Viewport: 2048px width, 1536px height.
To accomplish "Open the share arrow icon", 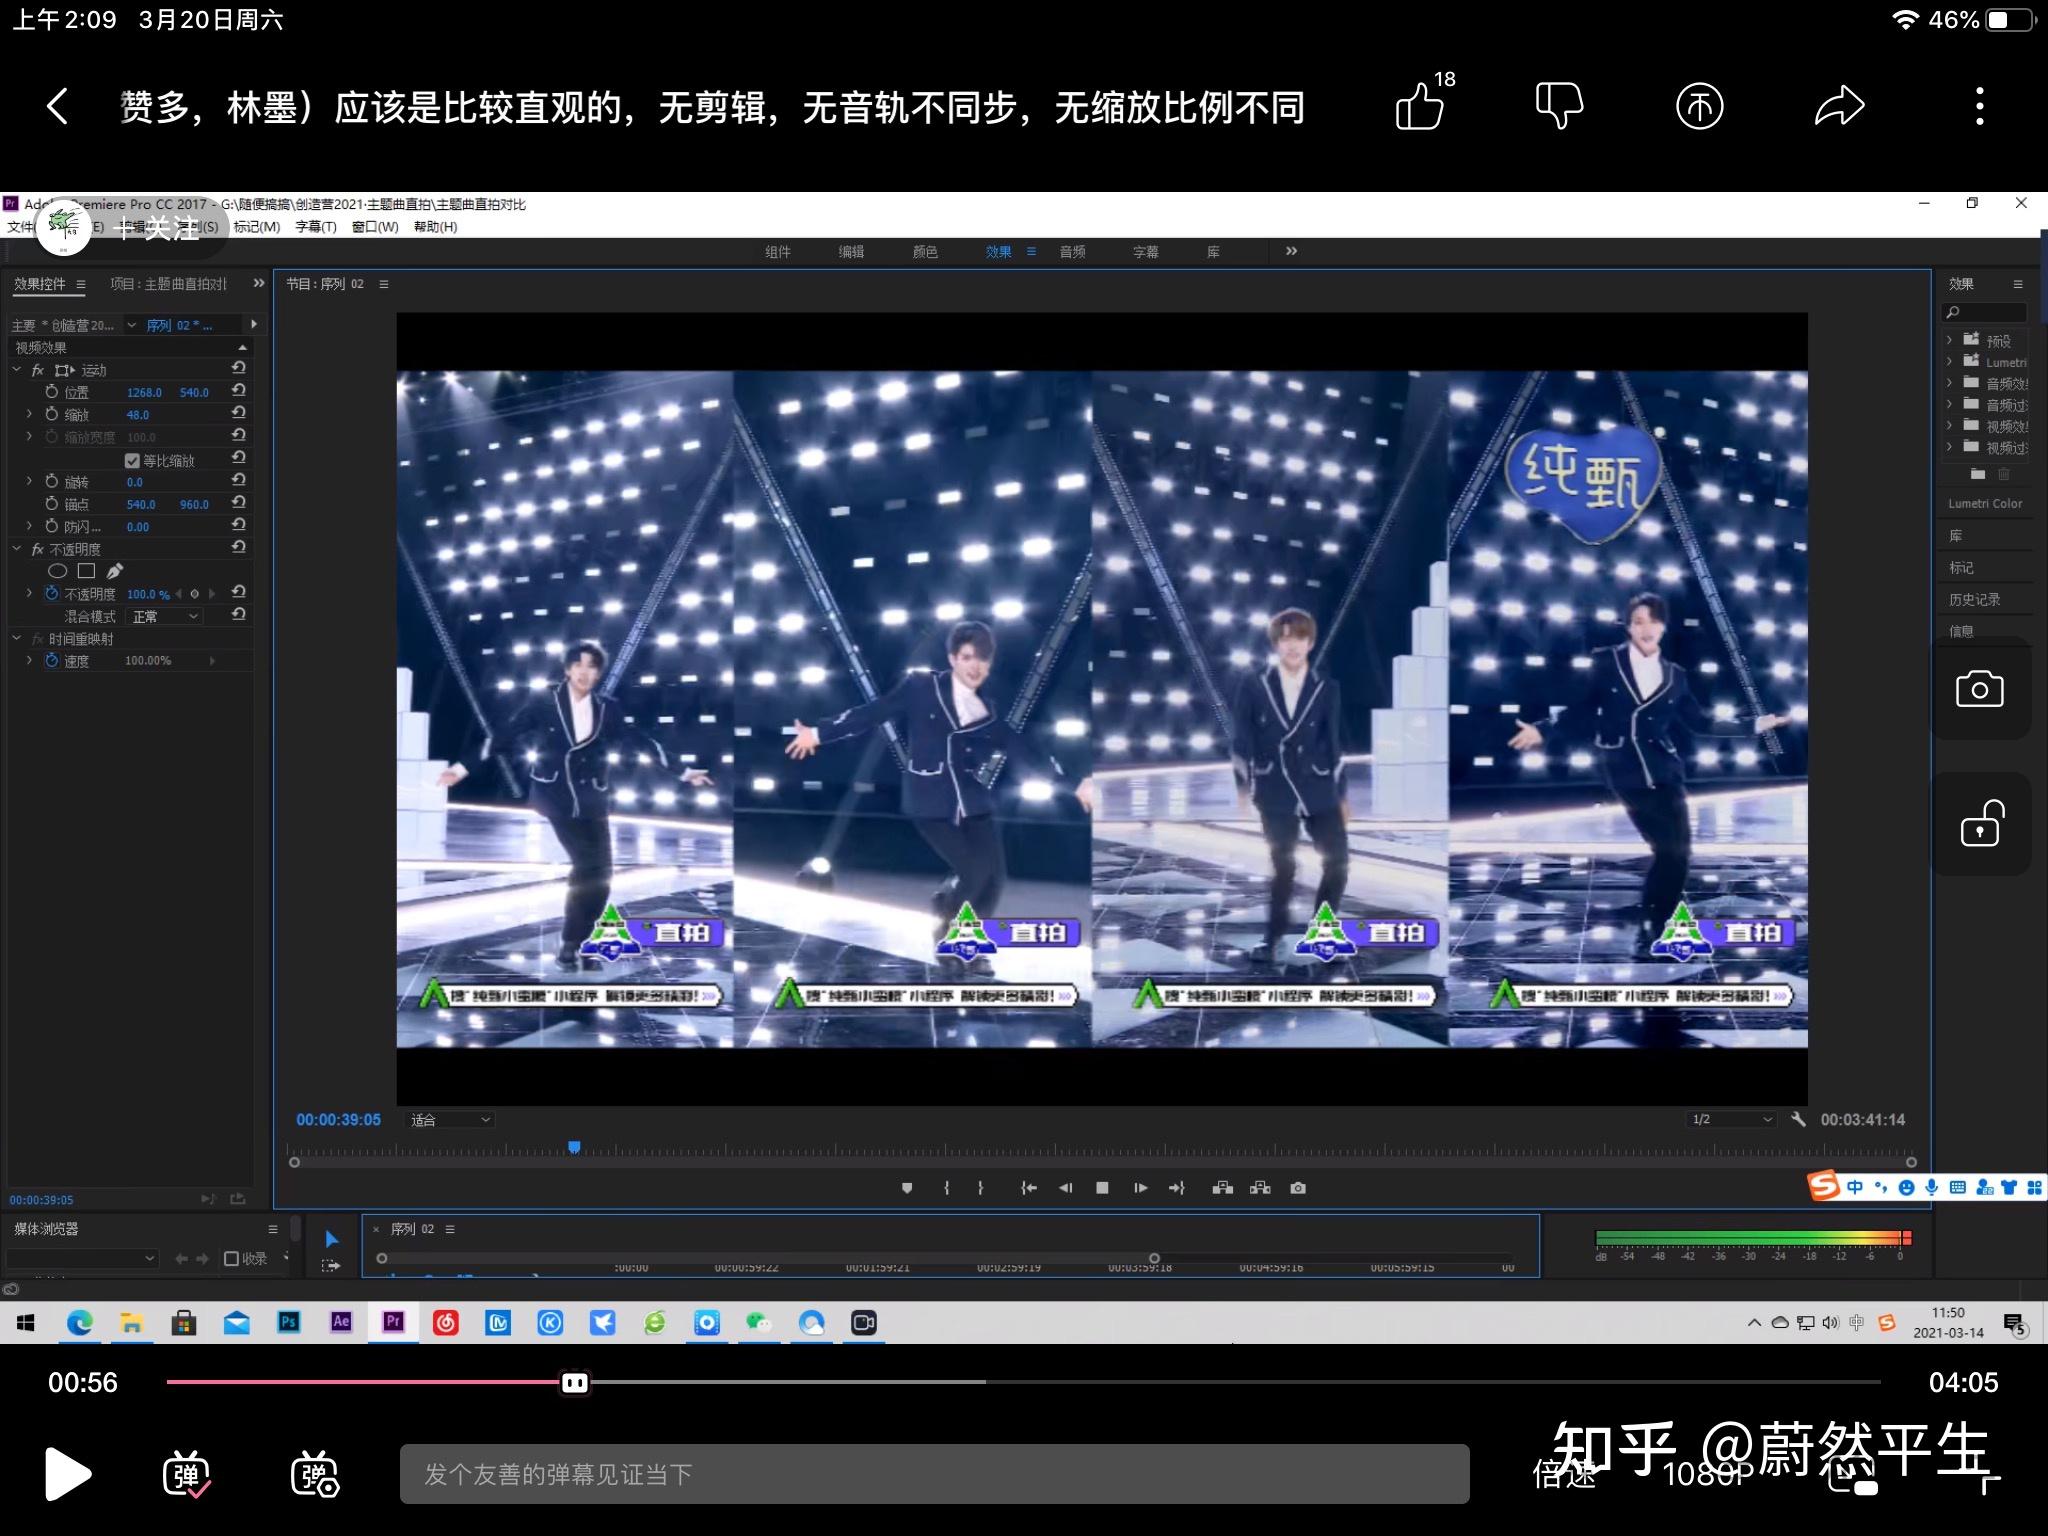I will tap(1840, 106).
